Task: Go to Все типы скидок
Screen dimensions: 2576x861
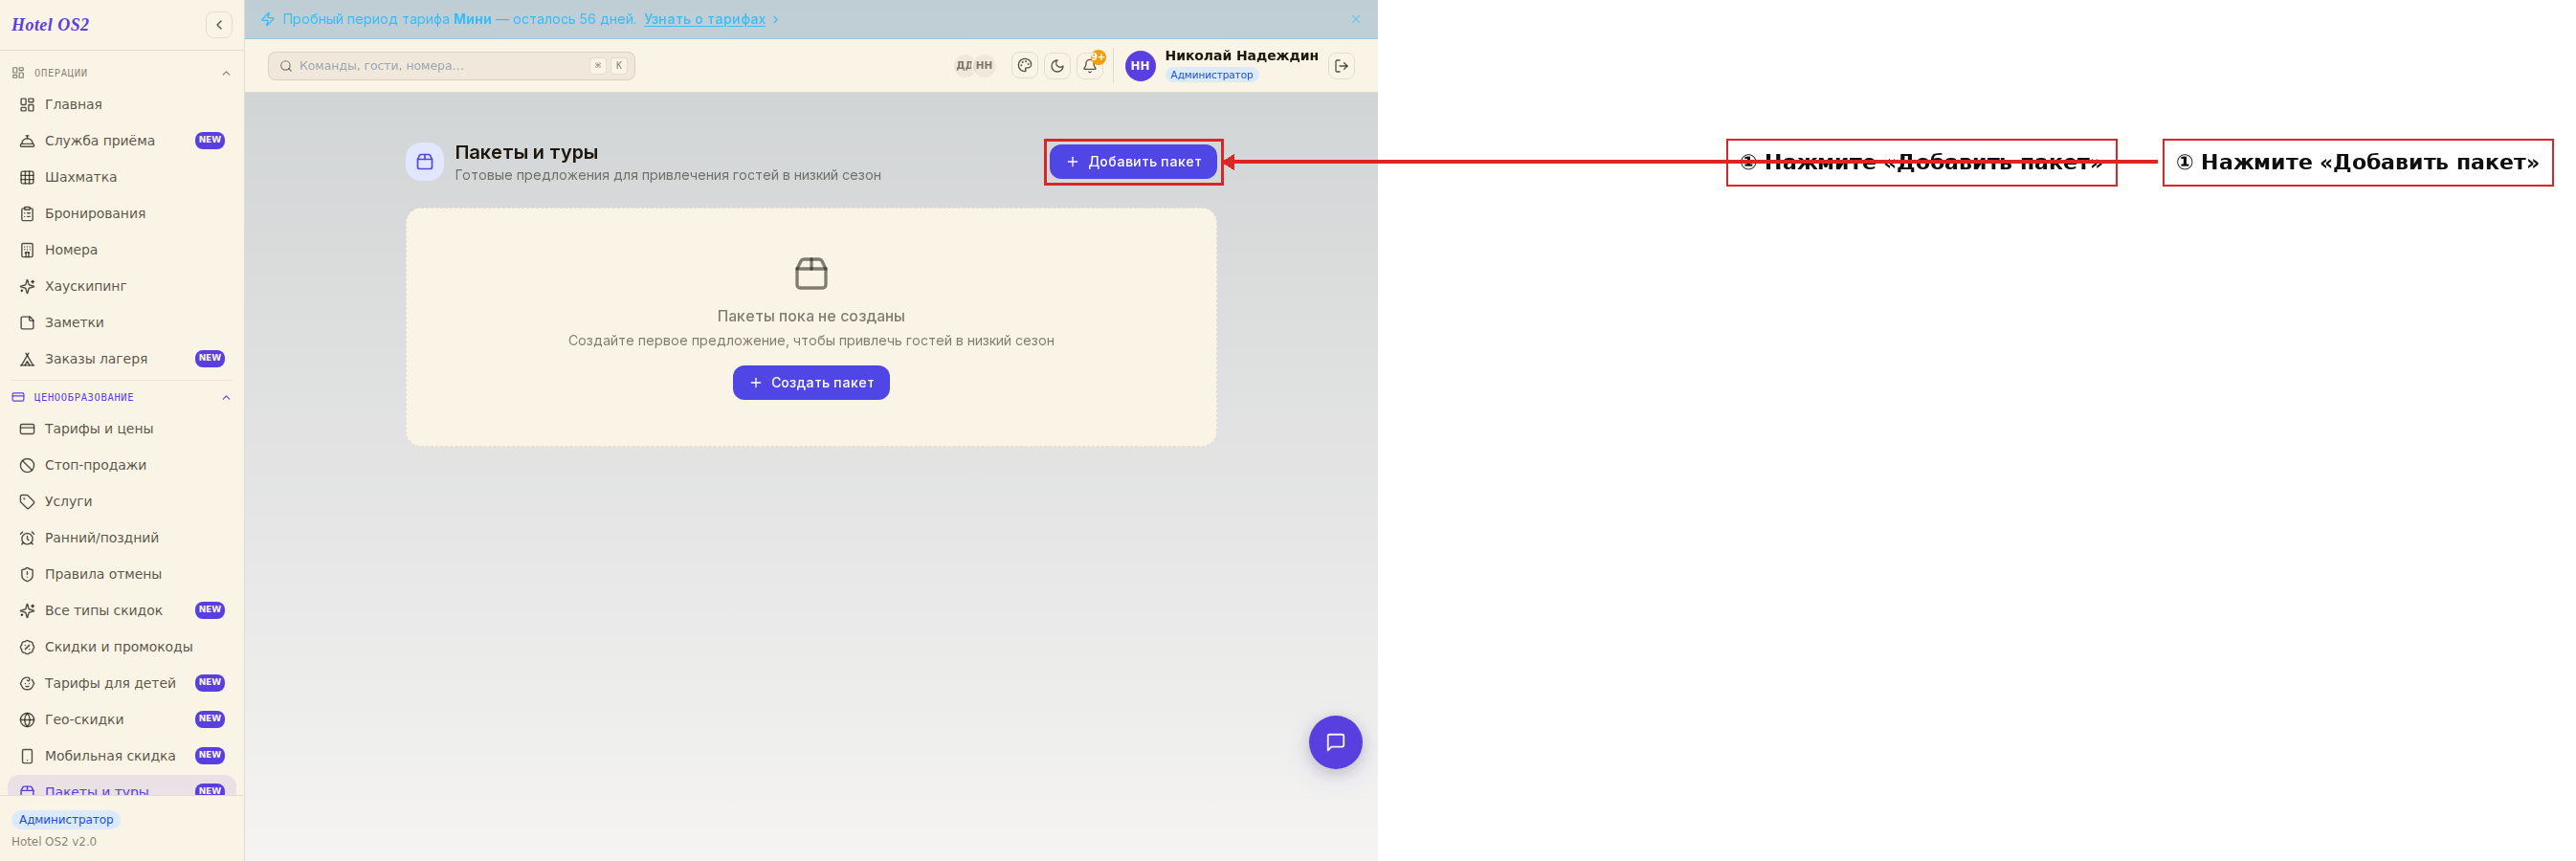Action: 121,610
